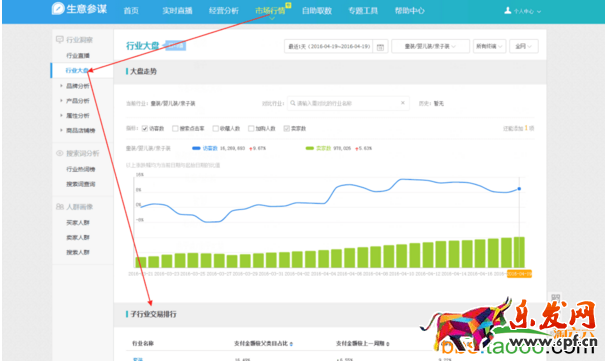Open the 所有终端 dropdown

pyautogui.click(x=489, y=46)
